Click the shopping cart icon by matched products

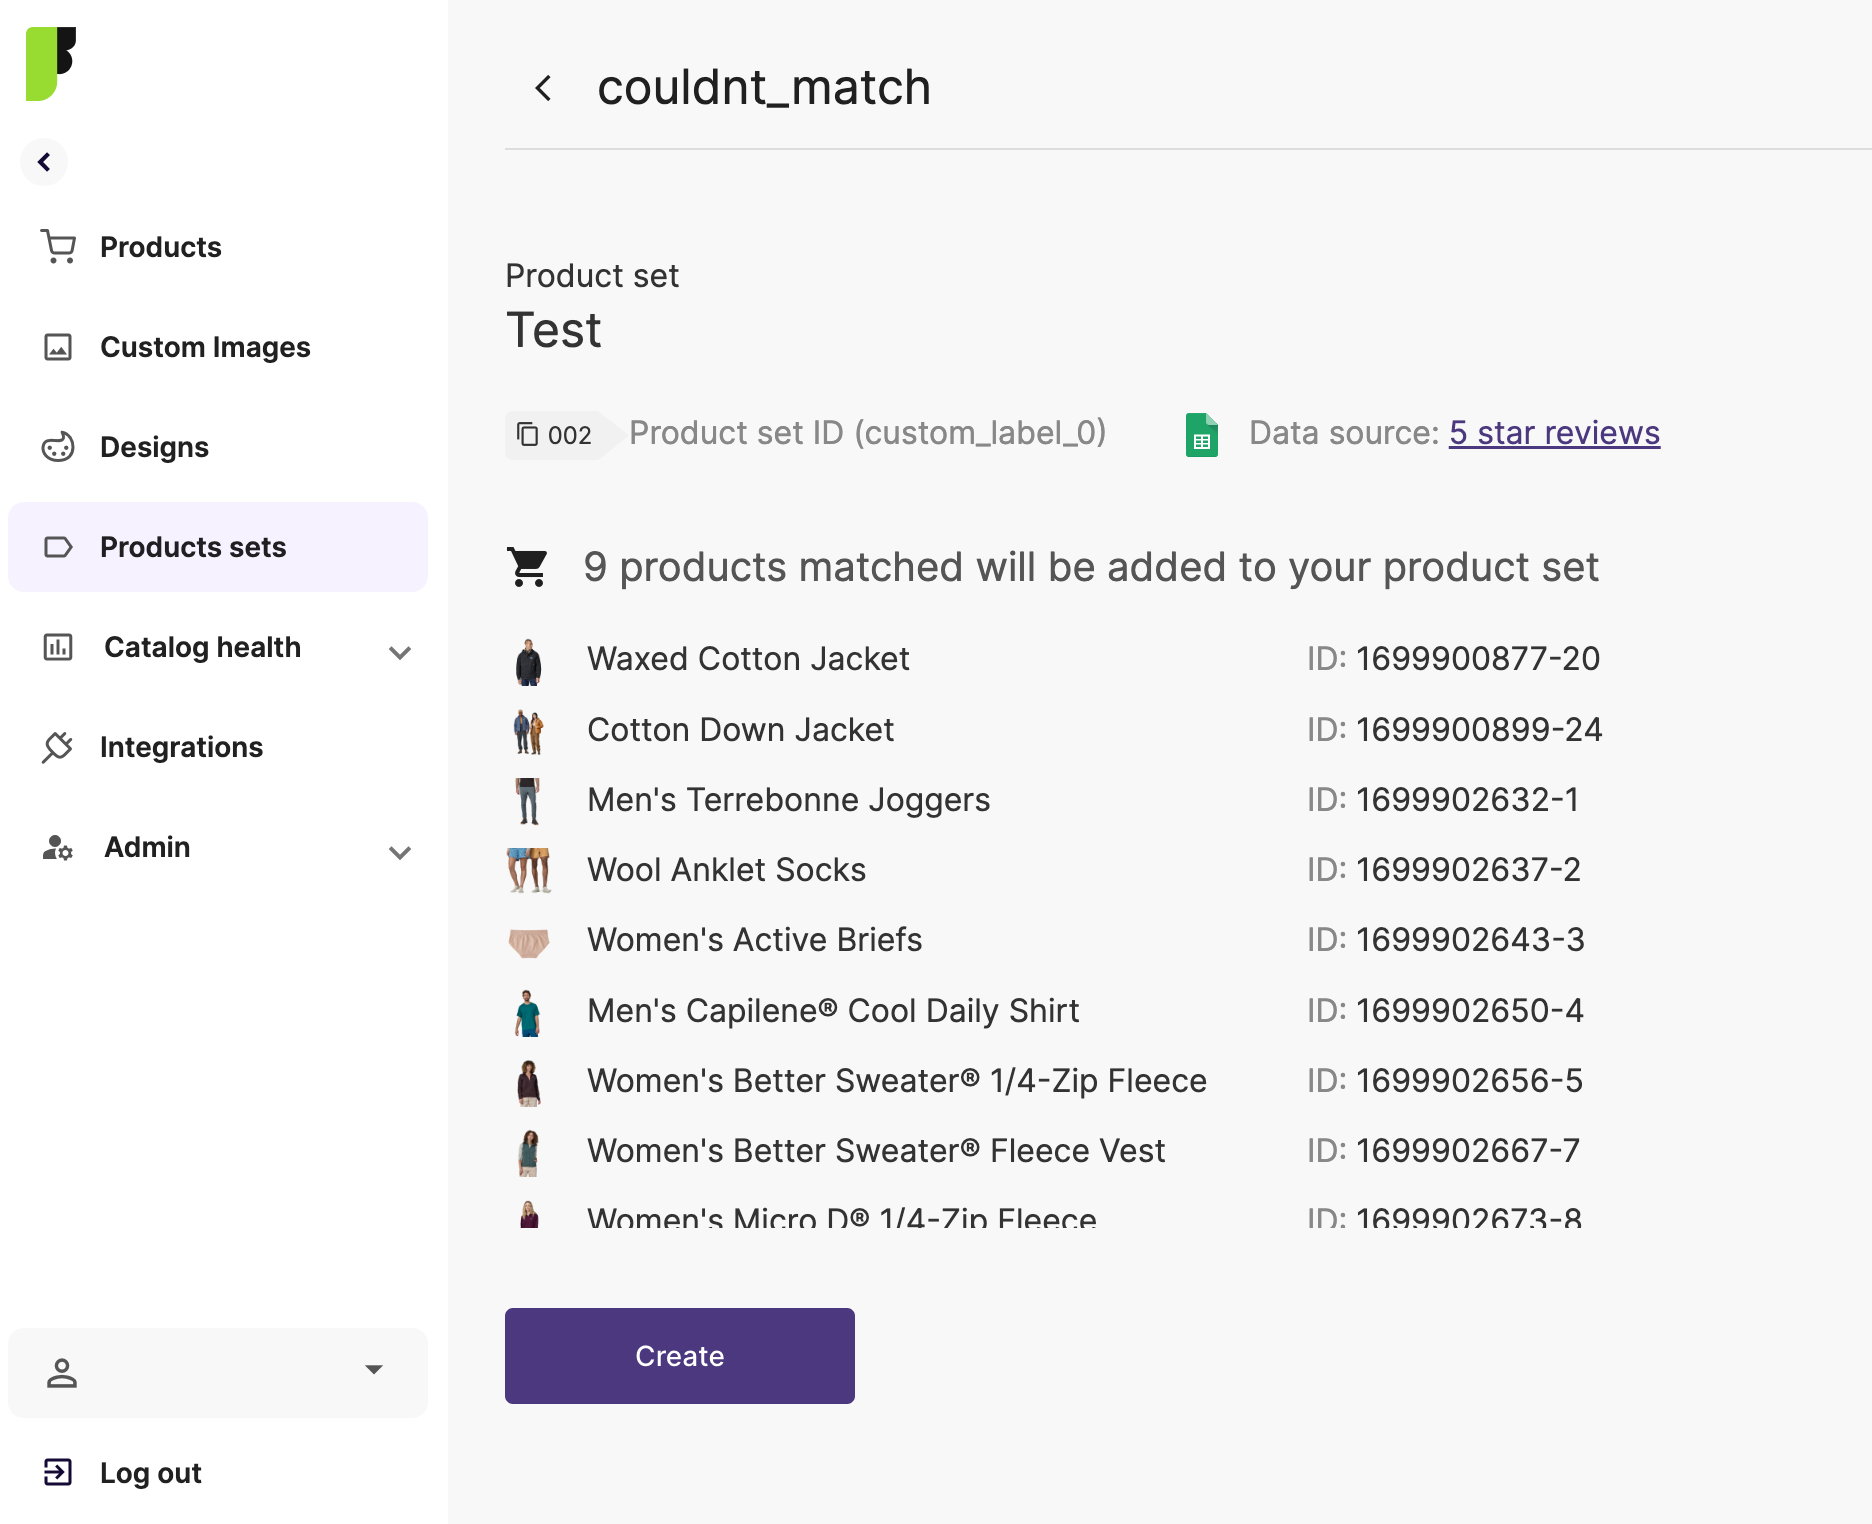click(x=528, y=567)
